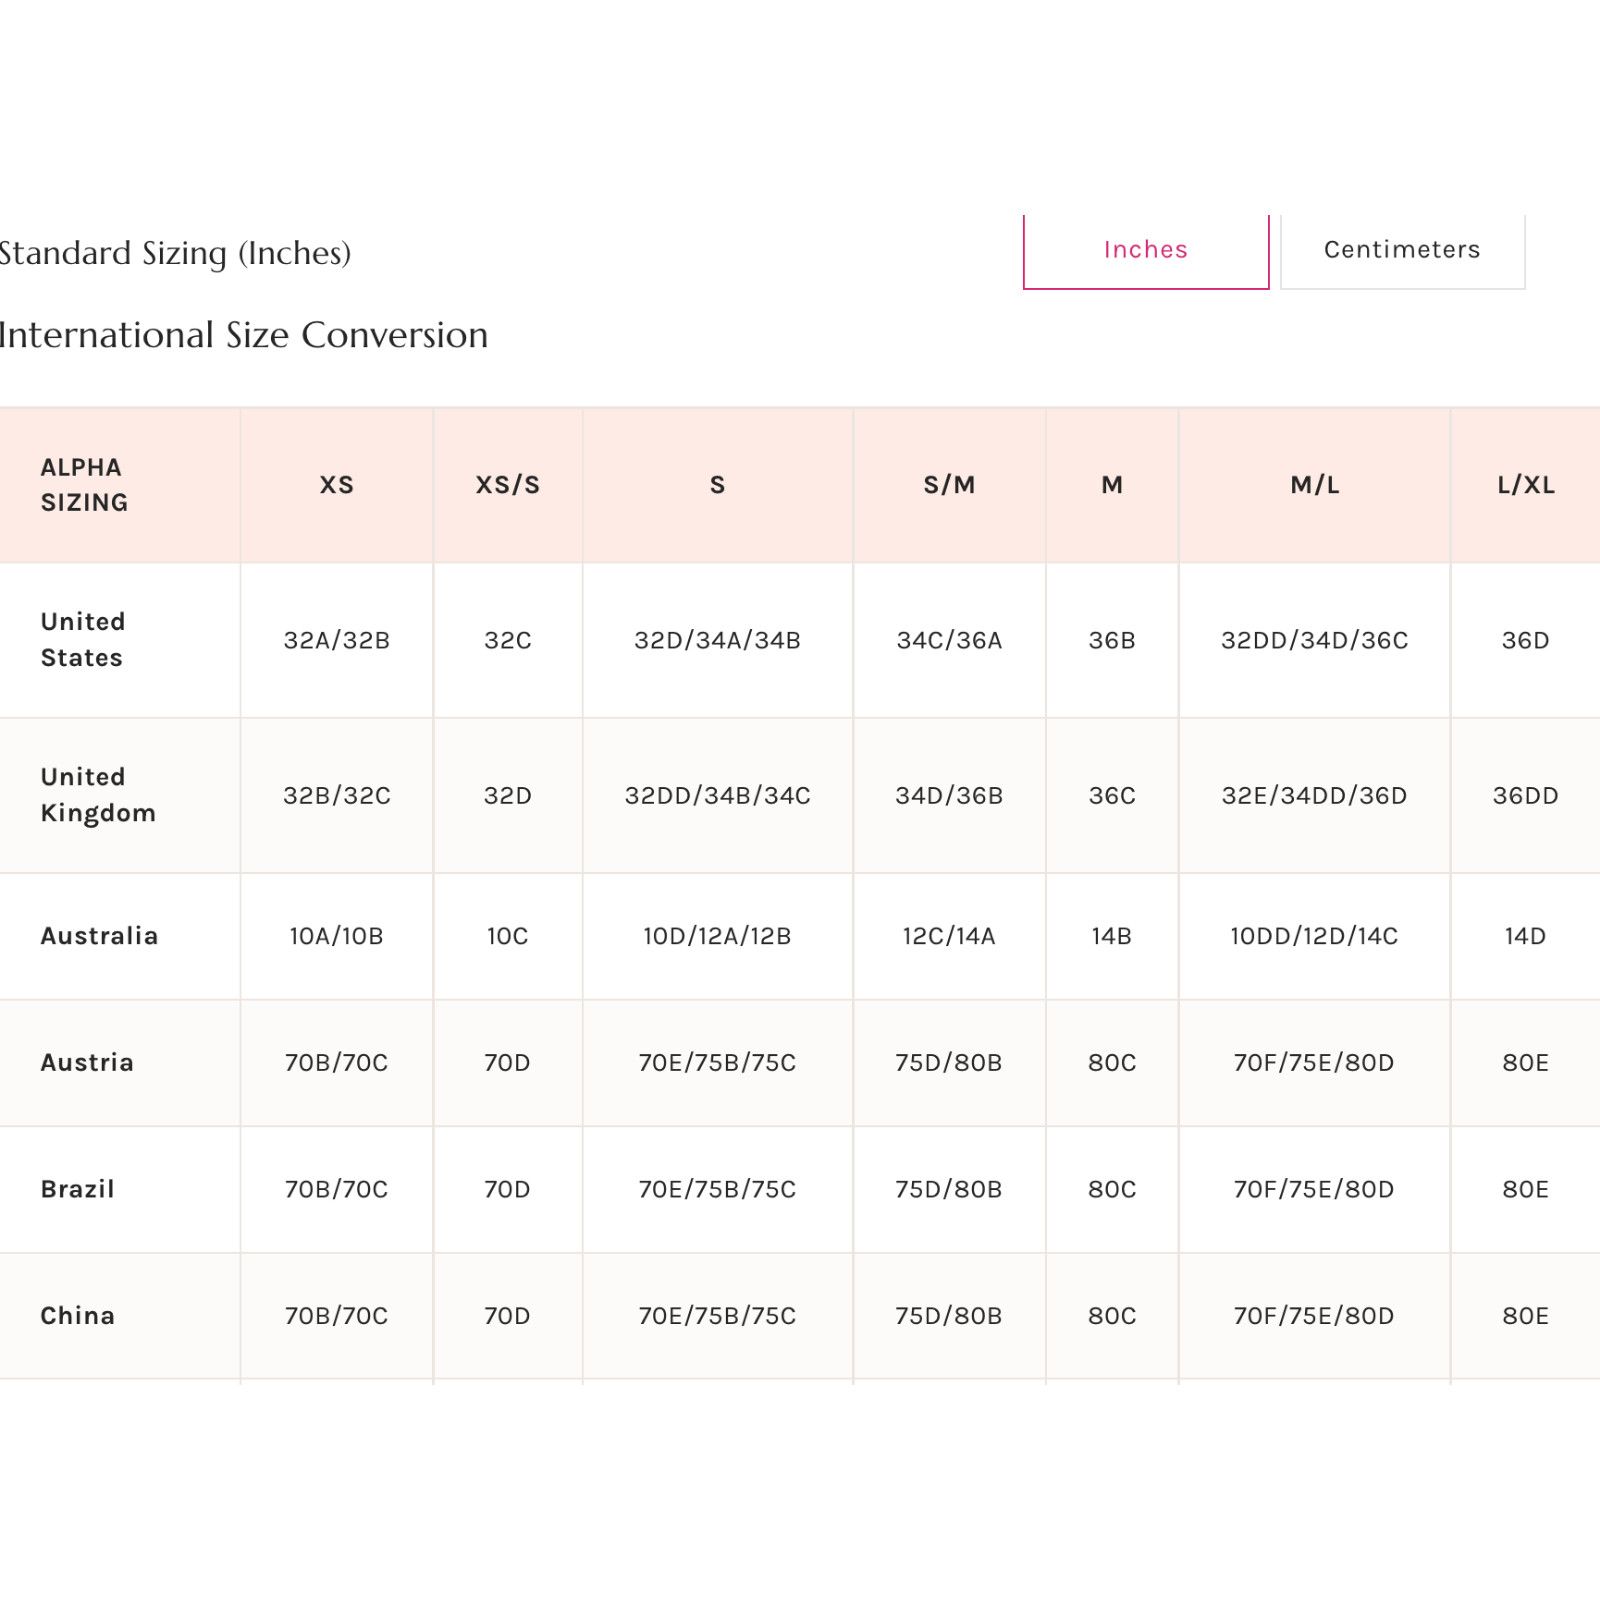This screenshot has height=1600, width=1600.
Task: Click Austria M/L cell '70F/75E/80D'
Action: (1315, 1063)
